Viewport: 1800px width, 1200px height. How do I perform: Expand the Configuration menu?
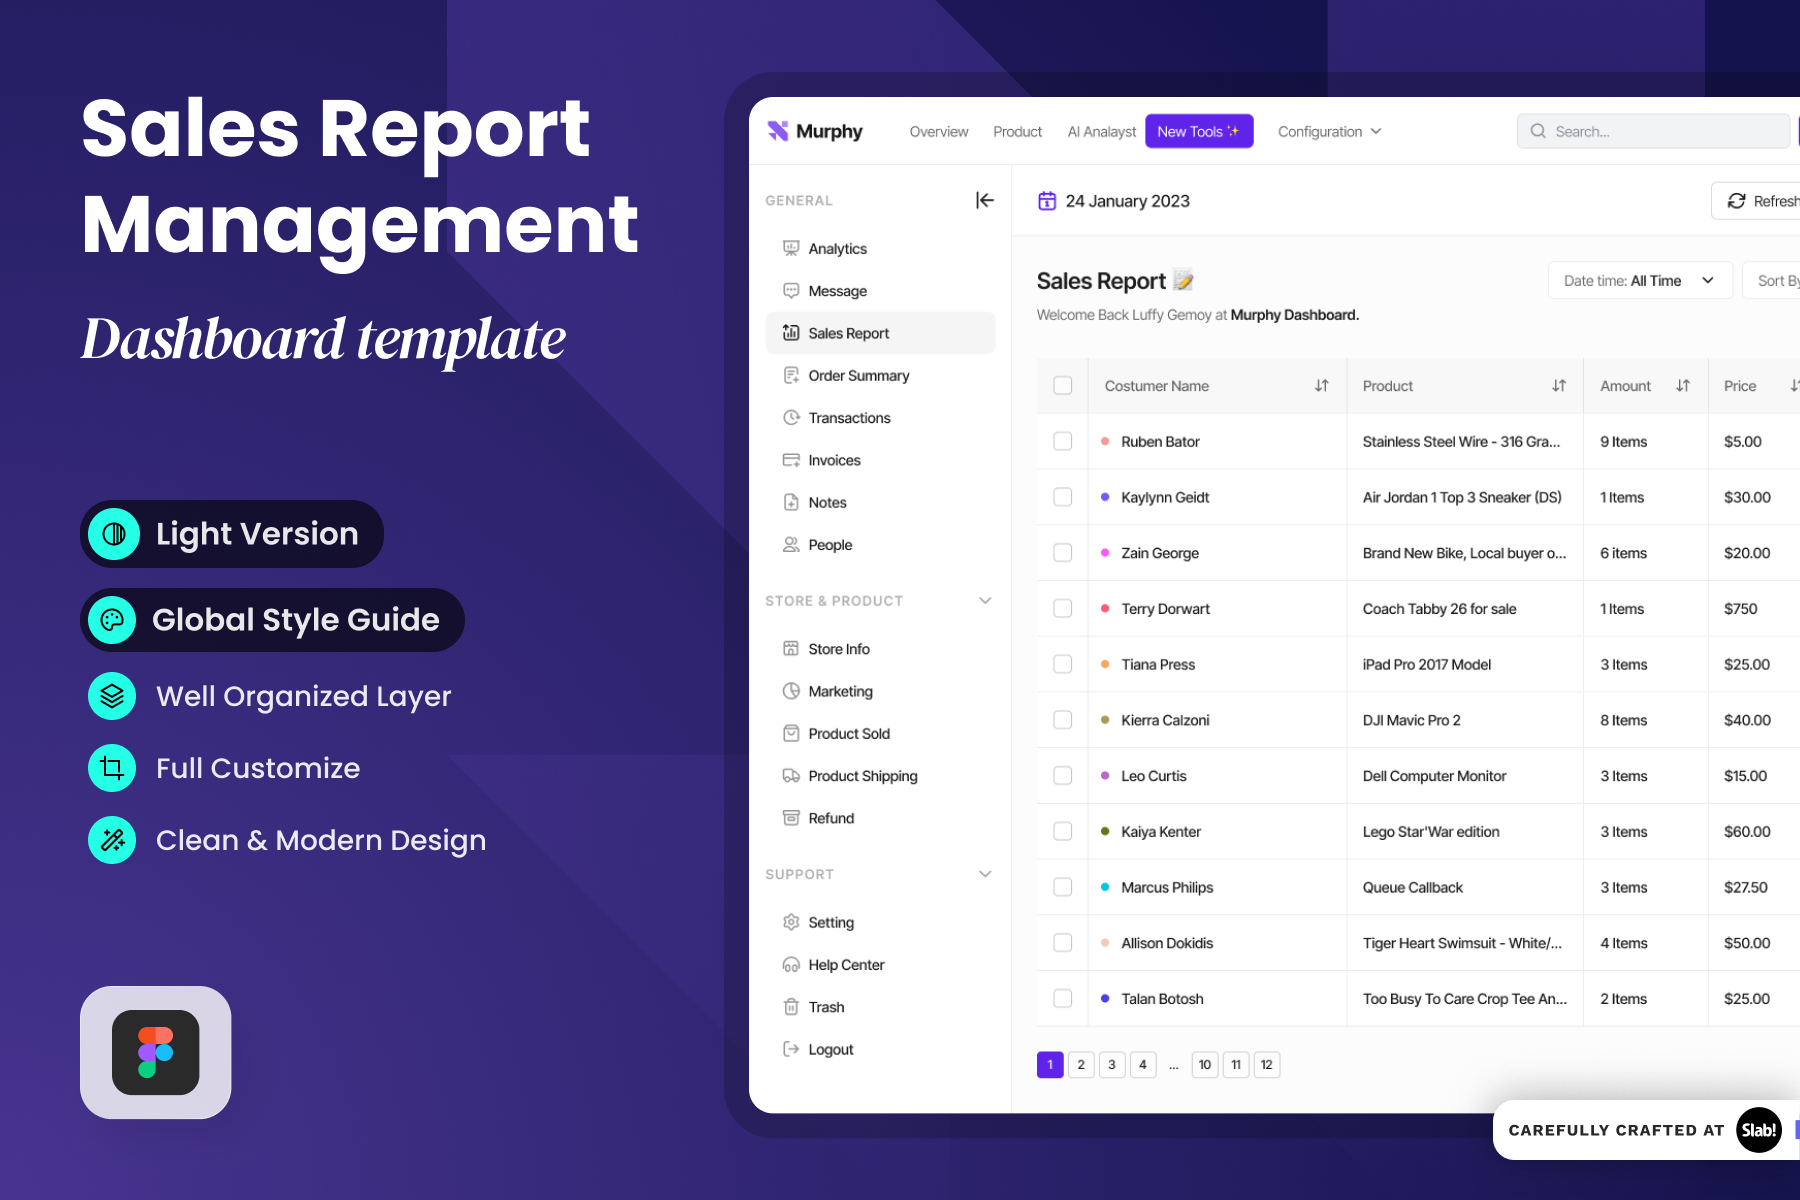[x=1329, y=132]
